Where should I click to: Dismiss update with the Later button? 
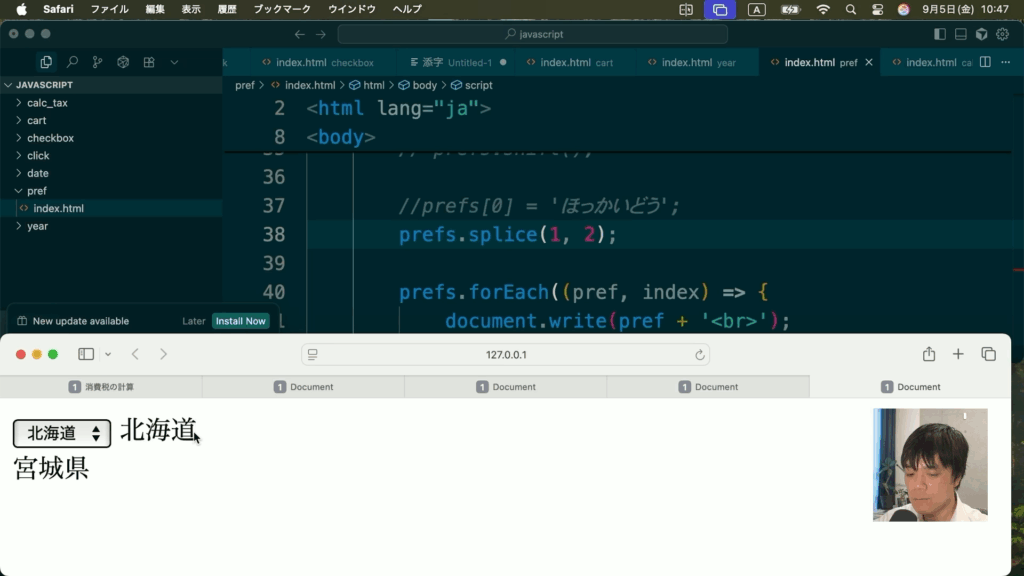tap(193, 321)
